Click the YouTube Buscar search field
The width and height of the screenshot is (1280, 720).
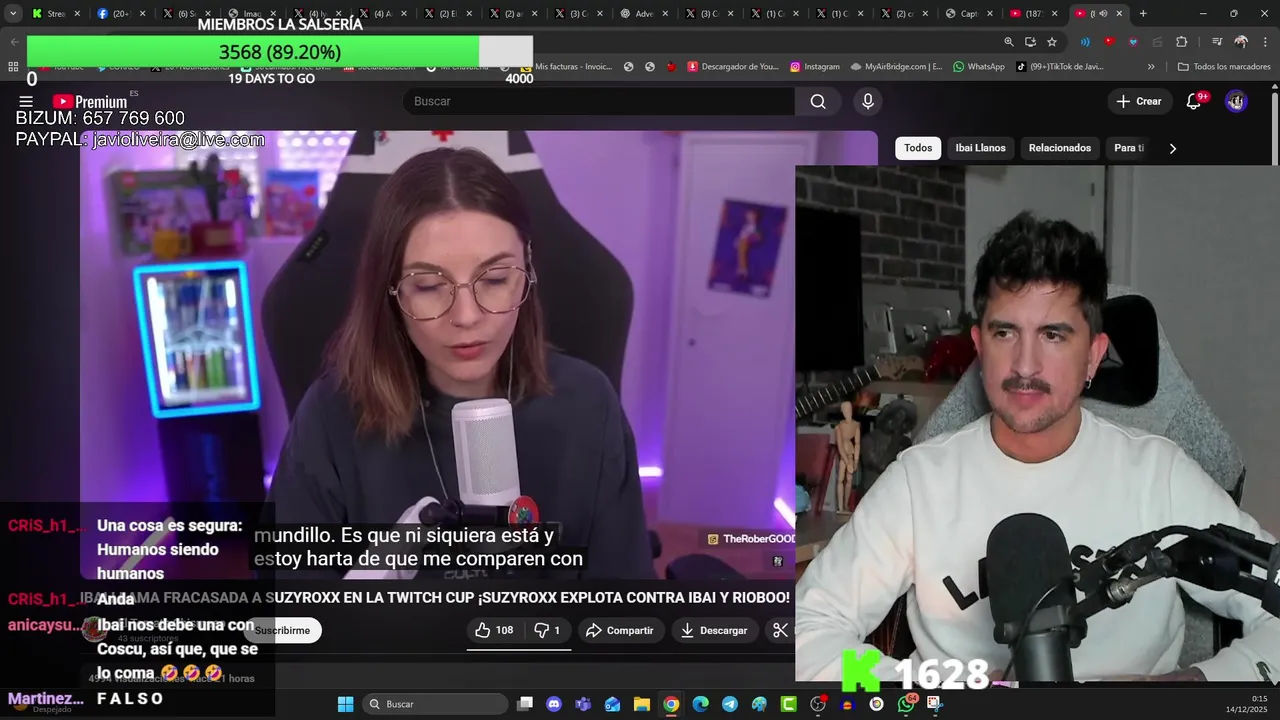tap(599, 101)
